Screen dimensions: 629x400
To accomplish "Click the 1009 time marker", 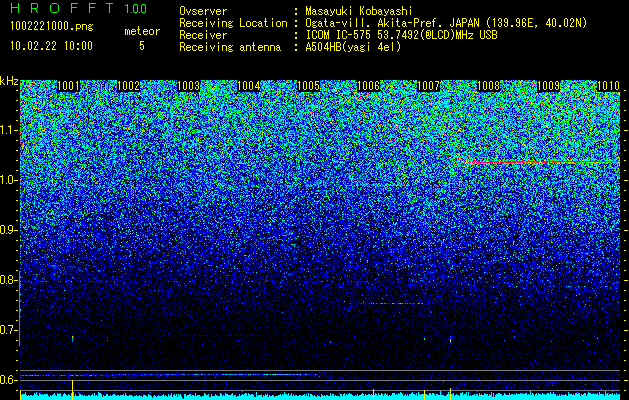I will [x=548, y=86].
